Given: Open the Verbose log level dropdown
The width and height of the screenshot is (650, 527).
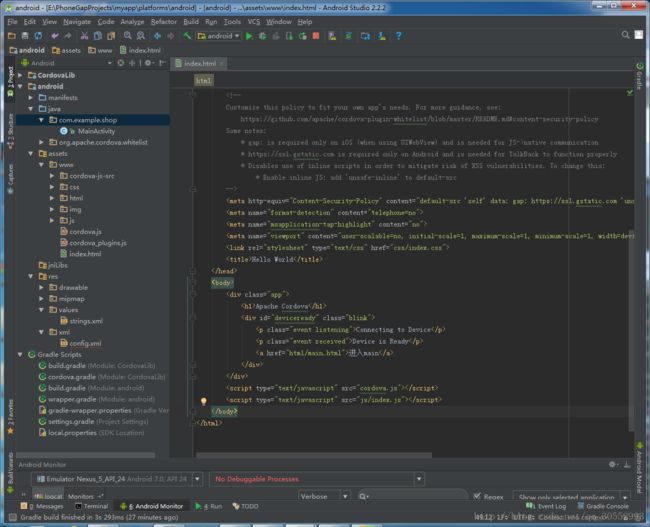Looking at the screenshot, I should pyautogui.click(x=324, y=496).
